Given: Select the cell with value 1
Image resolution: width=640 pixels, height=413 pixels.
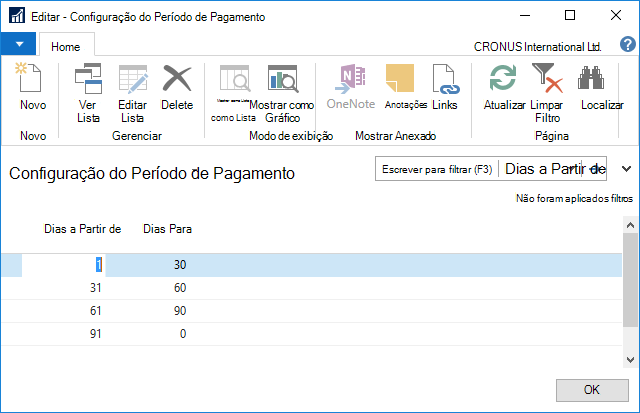Looking at the screenshot, I should (64, 265).
